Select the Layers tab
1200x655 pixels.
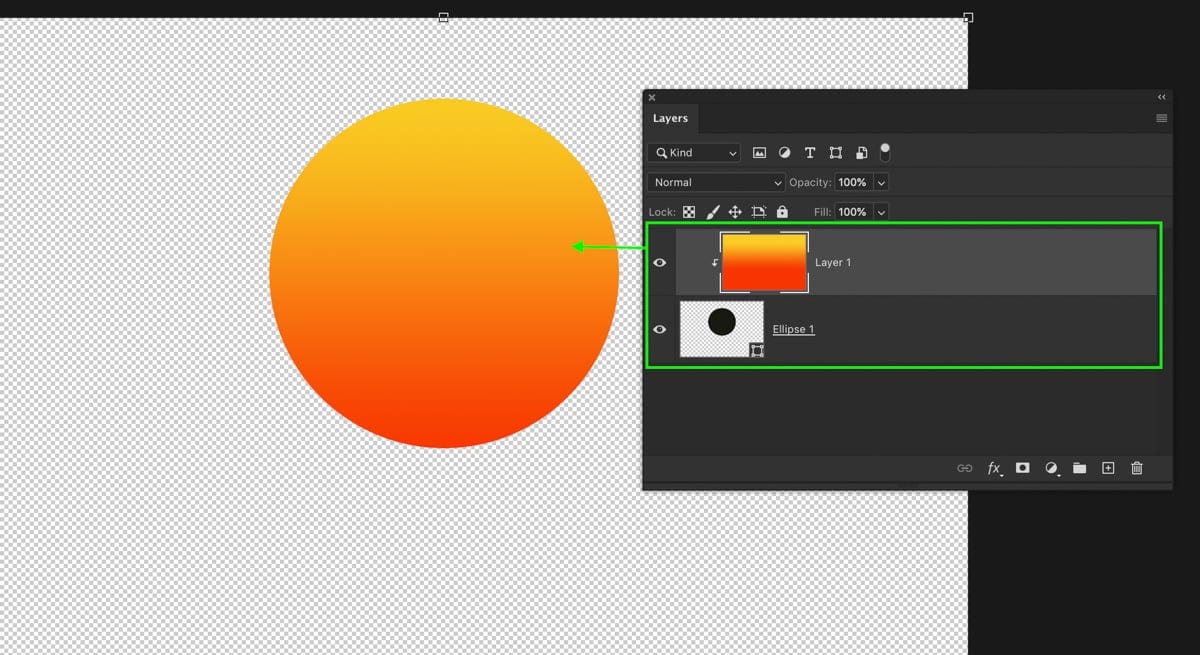(x=670, y=118)
